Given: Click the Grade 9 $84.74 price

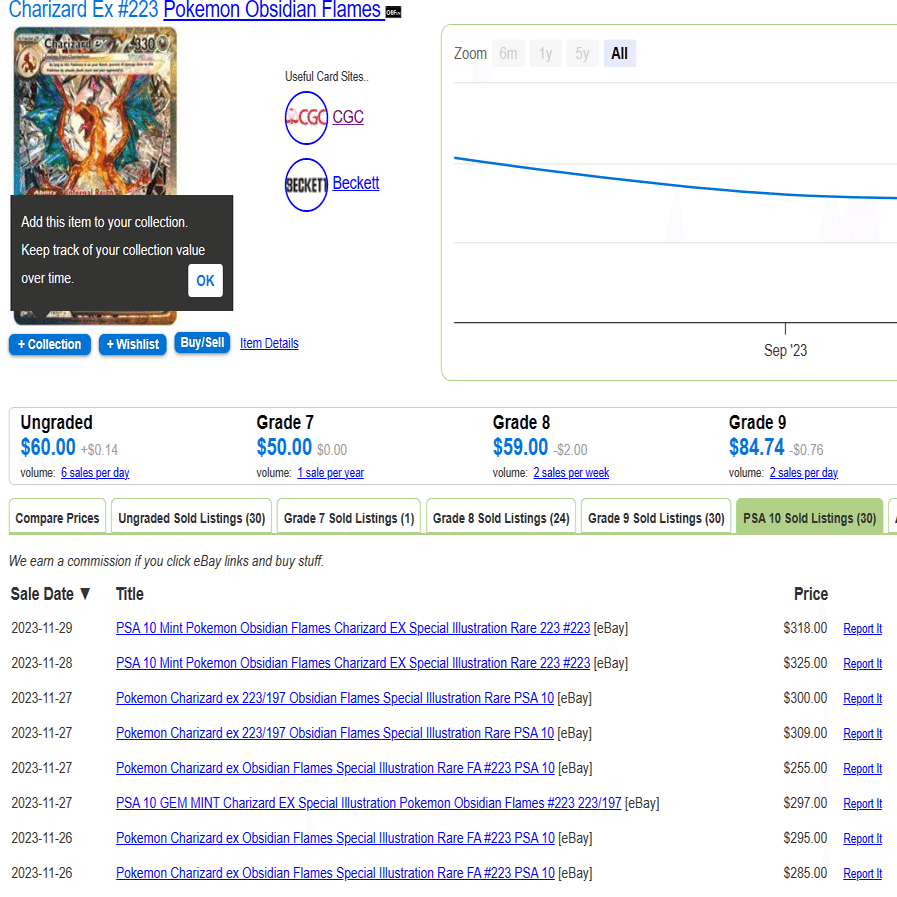Looking at the screenshot, I should [757, 447].
